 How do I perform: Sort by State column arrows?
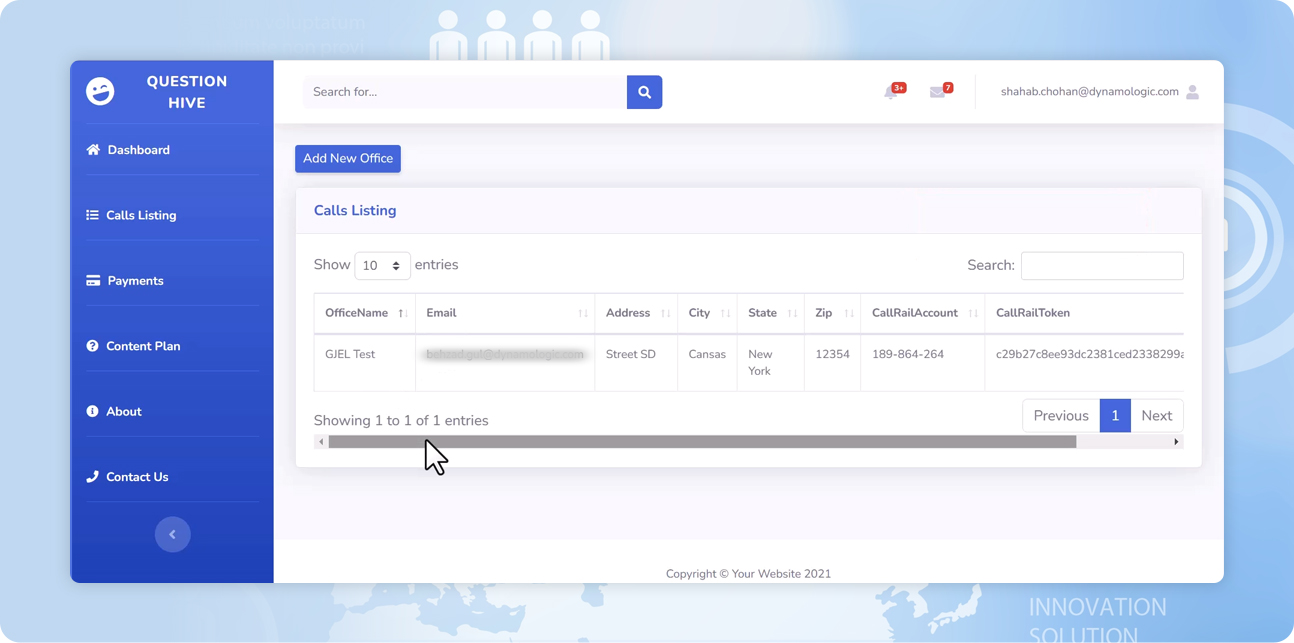pos(793,314)
